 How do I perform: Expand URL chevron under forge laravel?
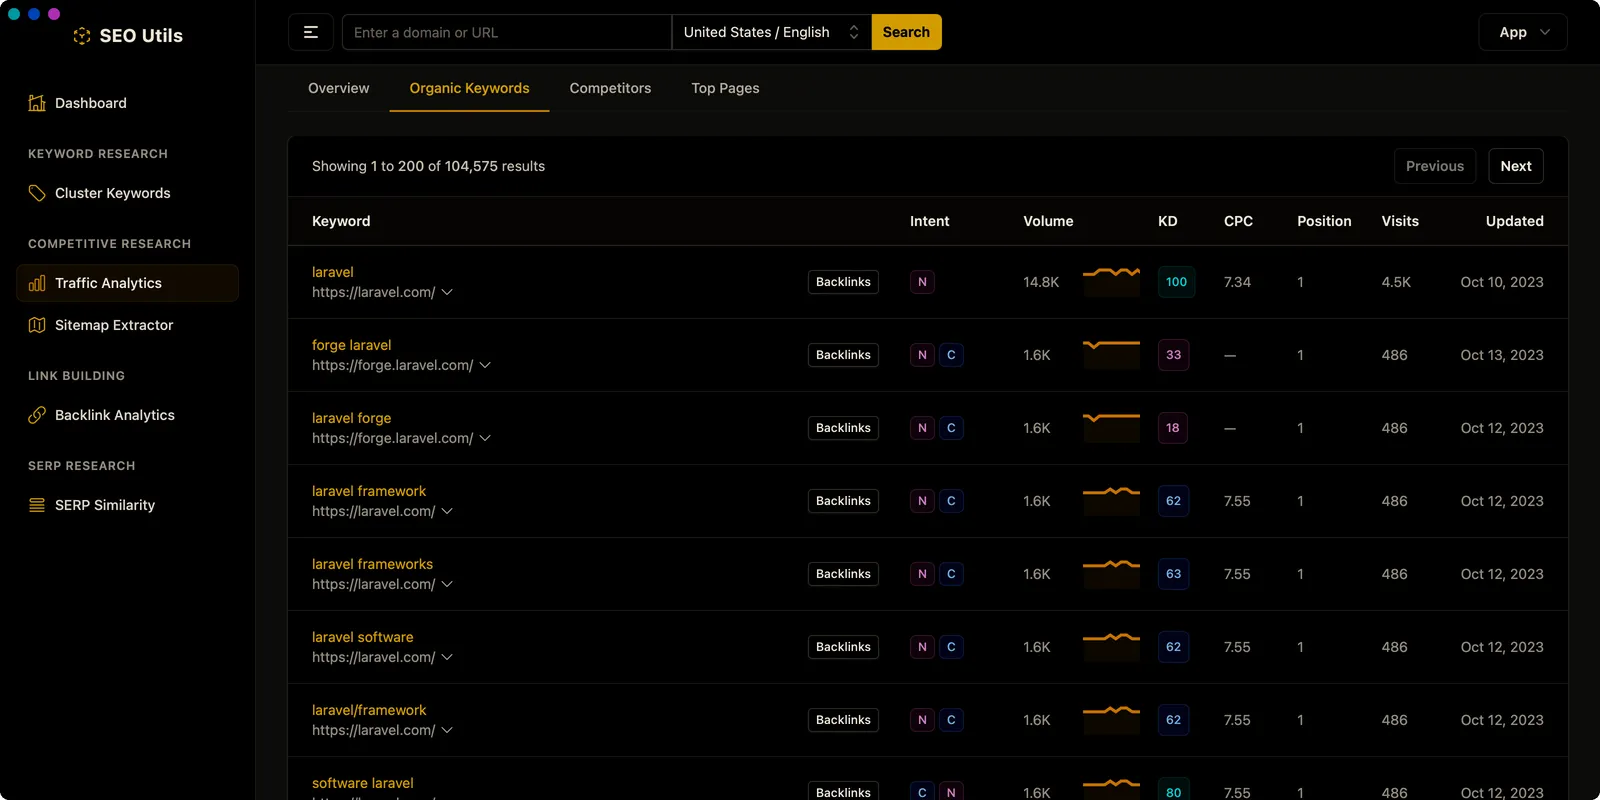point(485,365)
